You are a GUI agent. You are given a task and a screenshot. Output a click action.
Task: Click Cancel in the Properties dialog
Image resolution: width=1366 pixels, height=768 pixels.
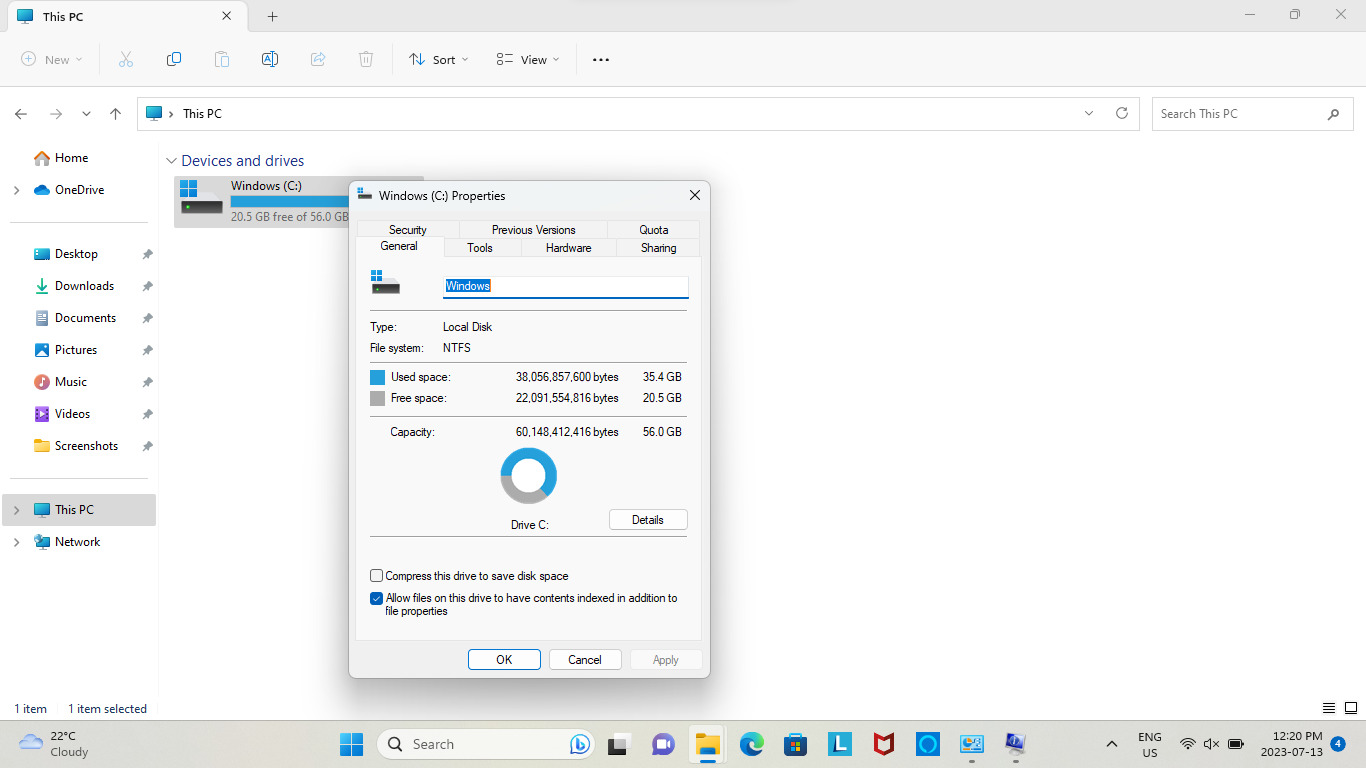(585, 660)
